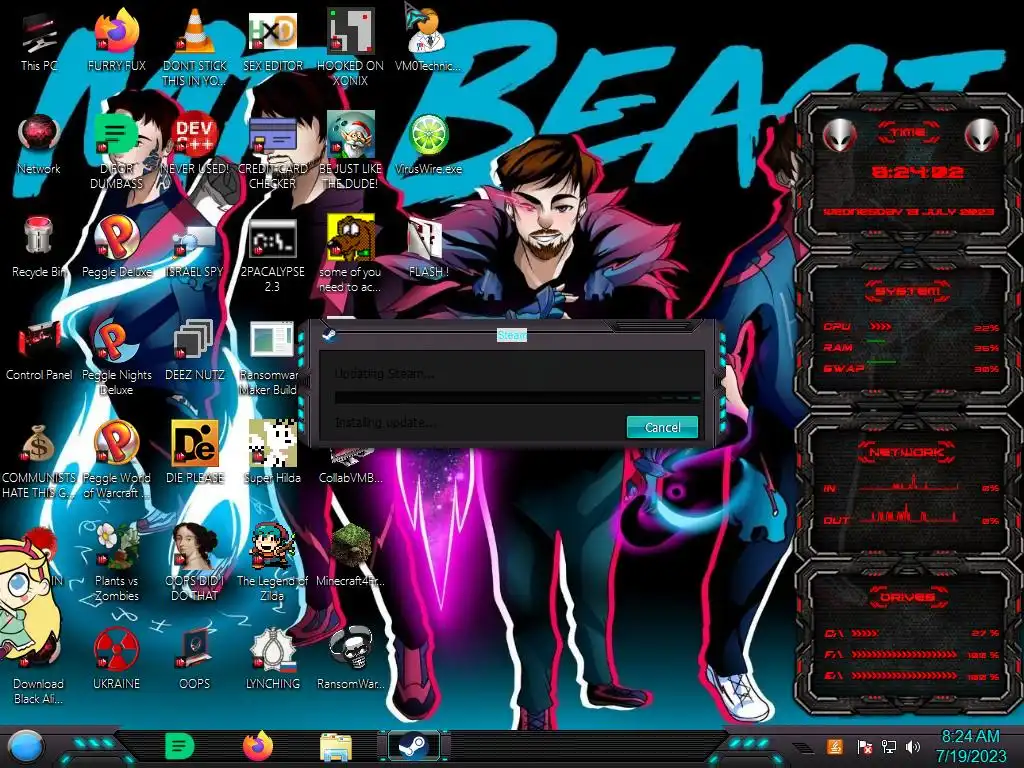Click the orange tray icon
The image size is (1024, 768).
(x=835, y=746)
